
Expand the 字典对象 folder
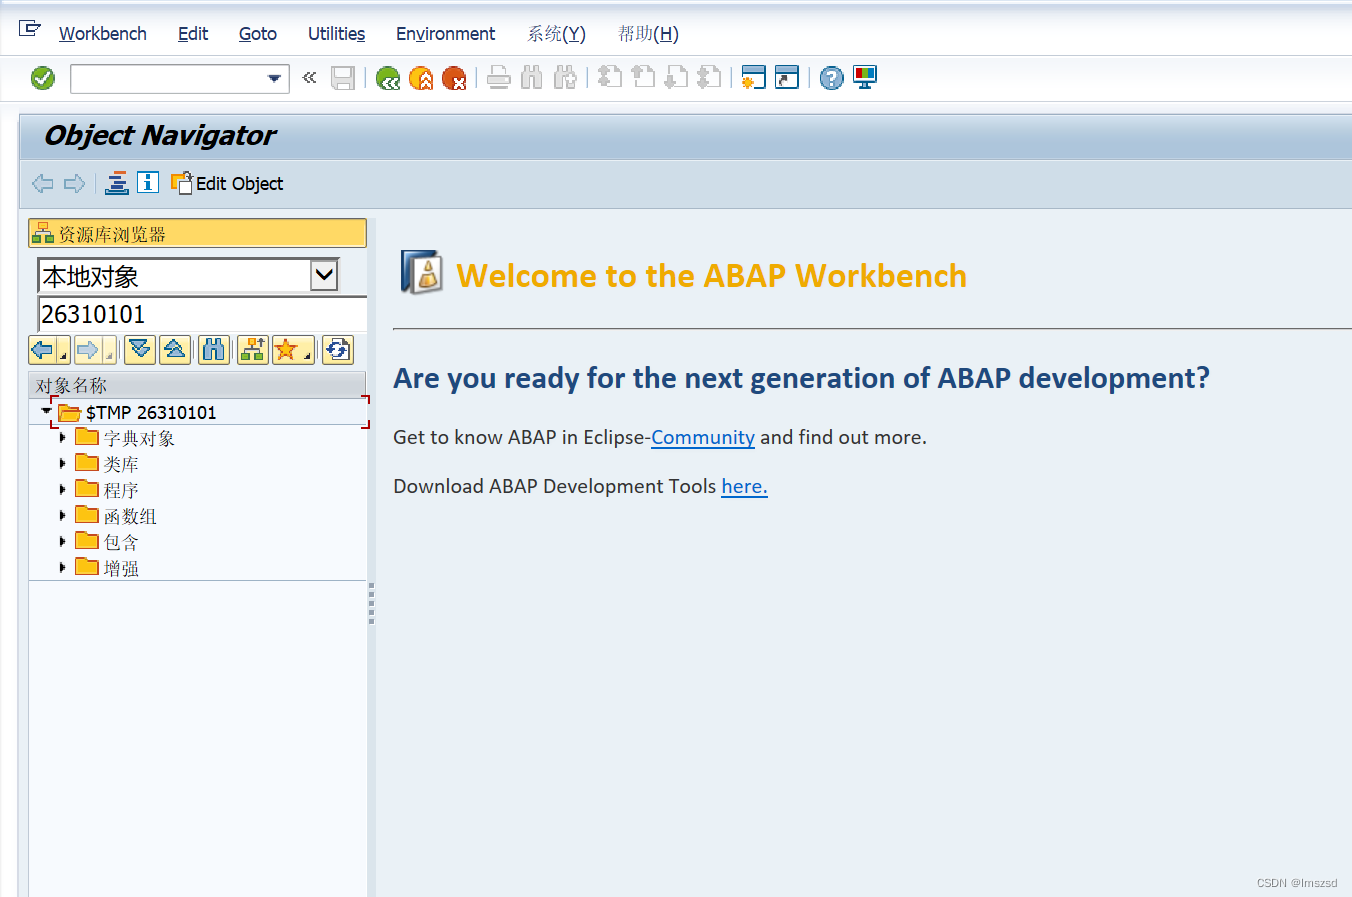point(63,437)
